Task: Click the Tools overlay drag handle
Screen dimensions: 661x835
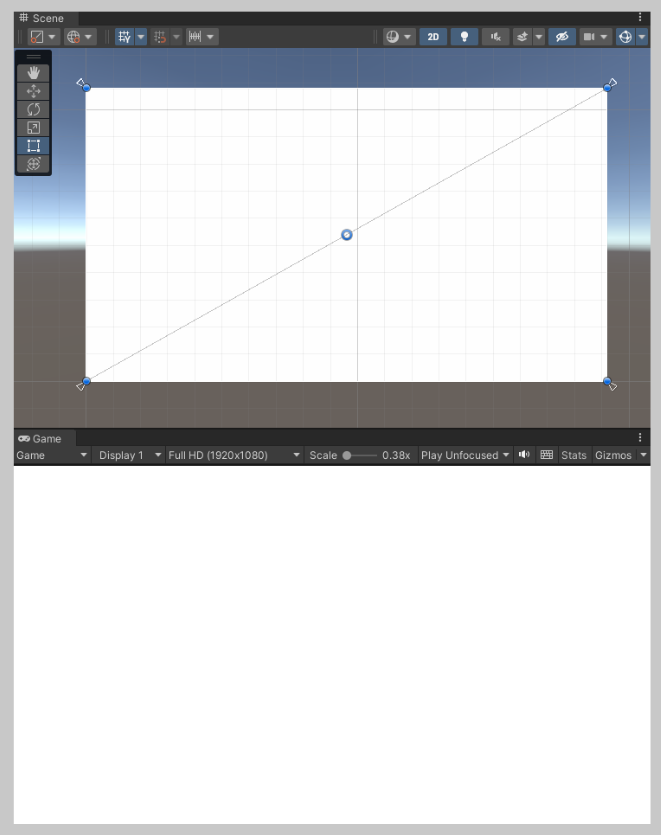Action: 34,56
